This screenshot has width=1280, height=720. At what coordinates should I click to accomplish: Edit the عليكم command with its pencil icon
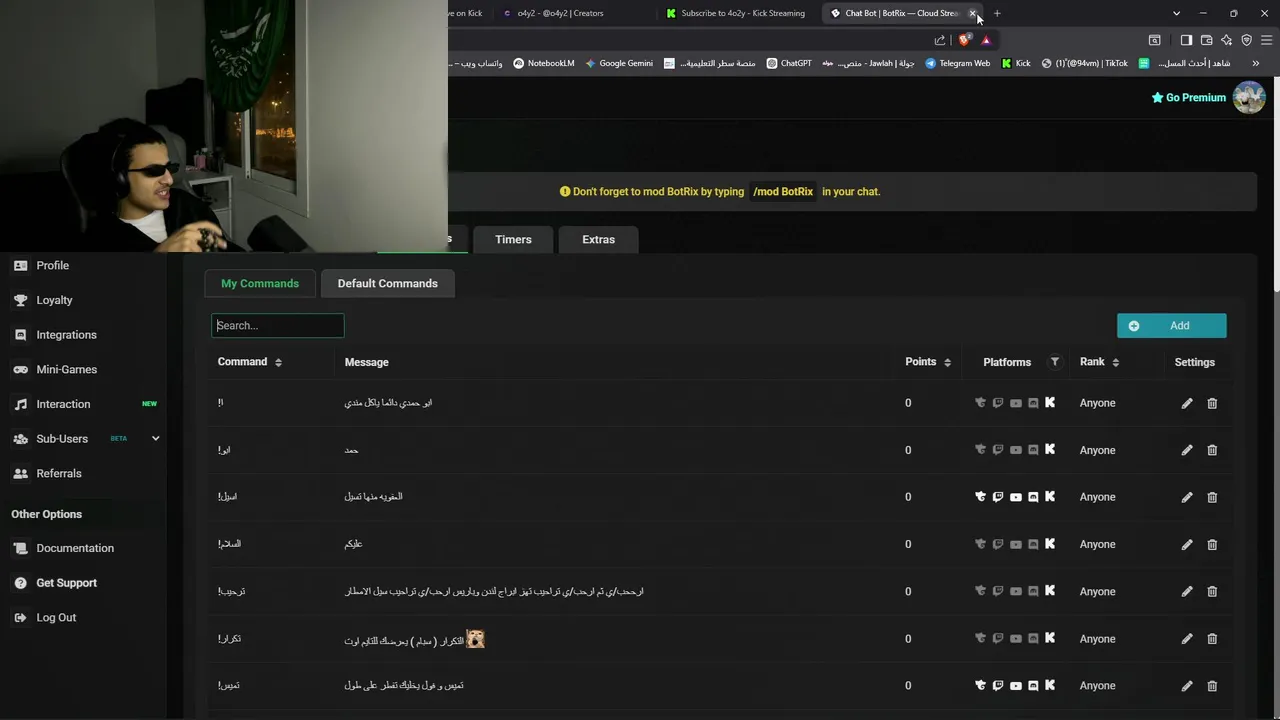point(1187,544)
